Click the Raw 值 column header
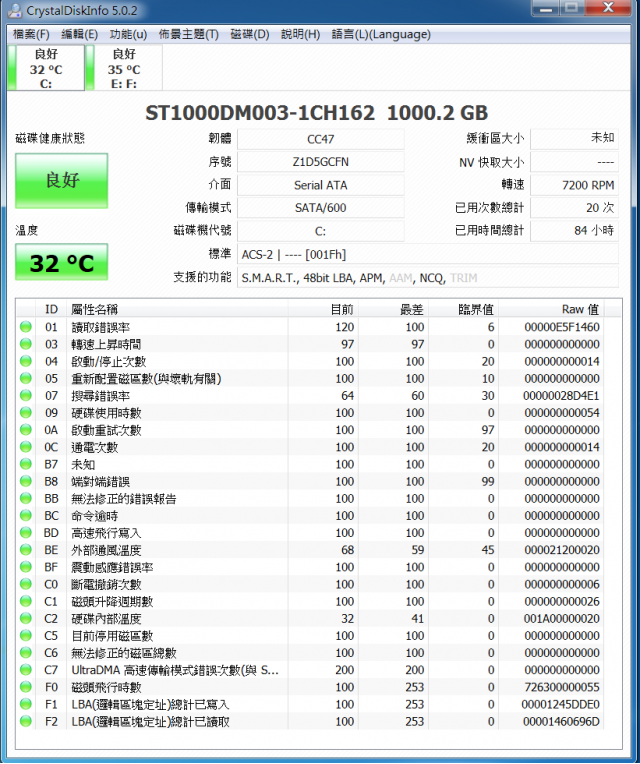This screenshot has height=764, width=640. (551, 309)
